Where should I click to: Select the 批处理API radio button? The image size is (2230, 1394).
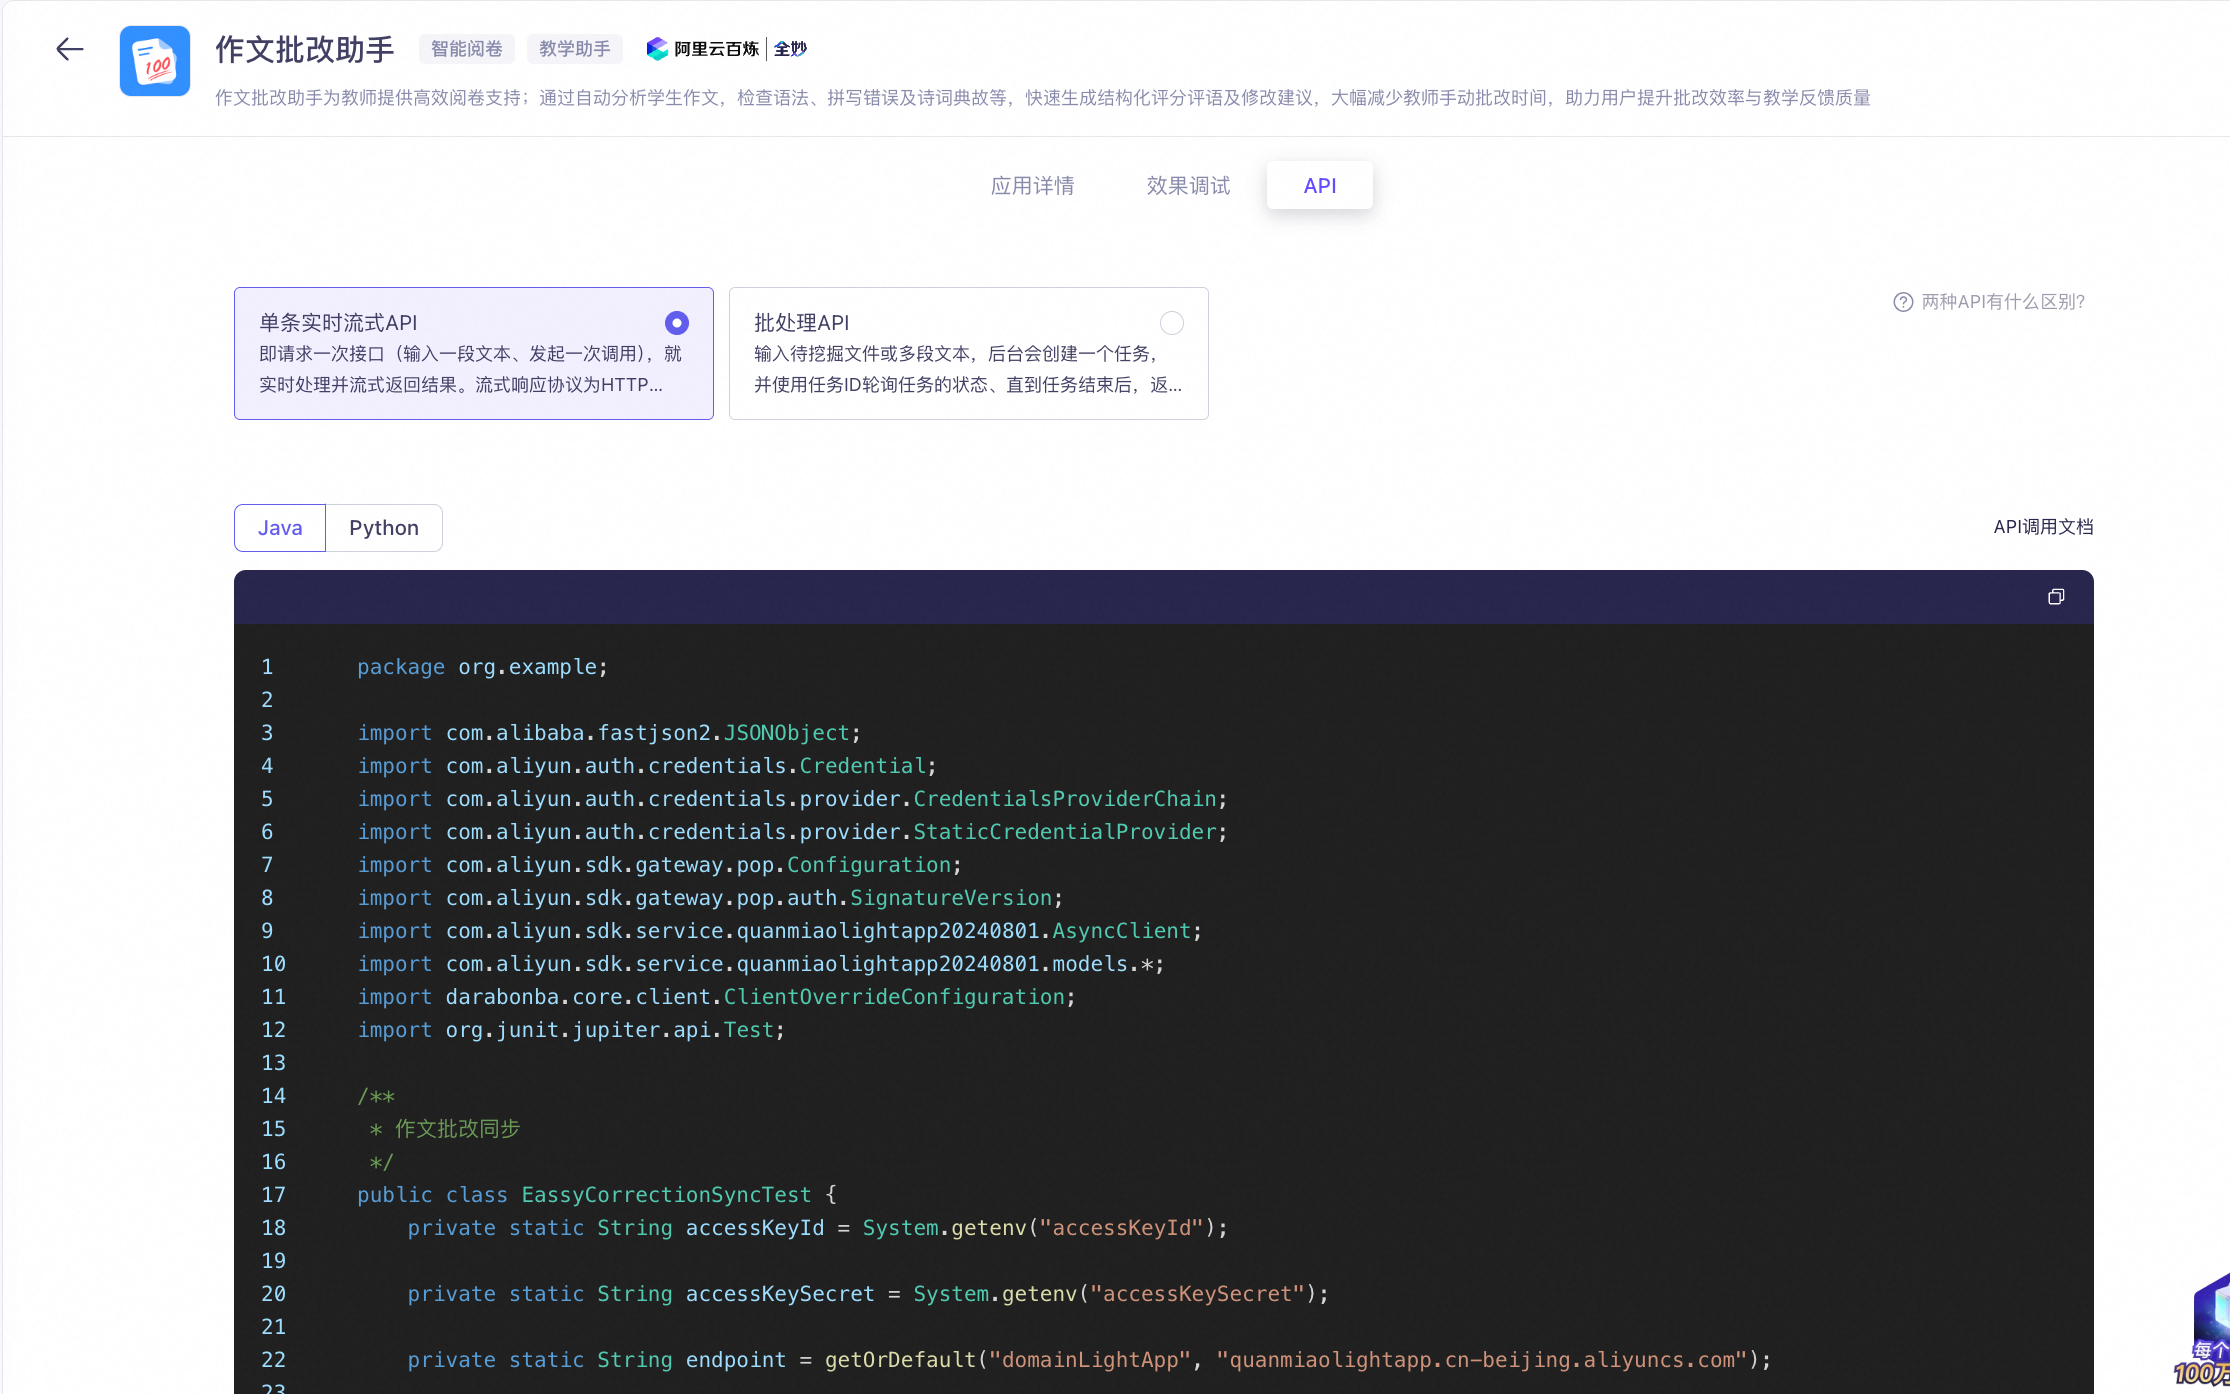coord(1171,323)
